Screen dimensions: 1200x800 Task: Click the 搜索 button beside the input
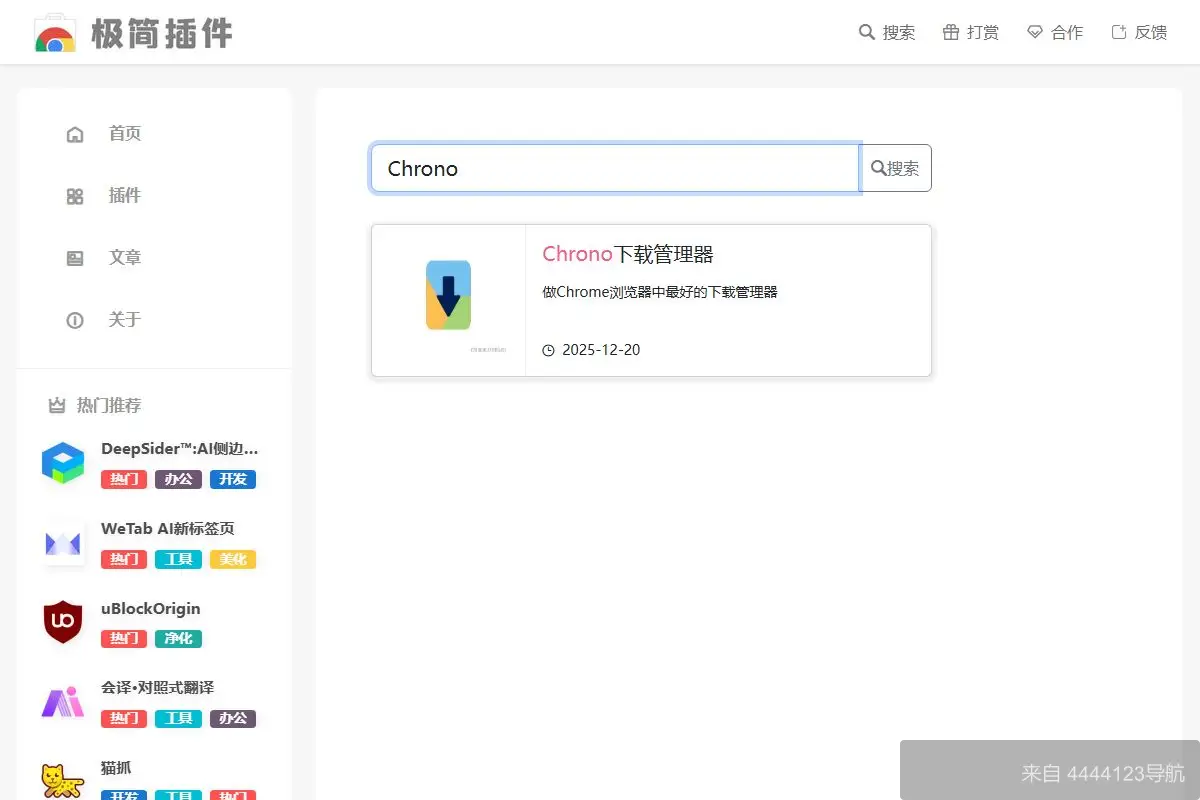pos(895,168)
